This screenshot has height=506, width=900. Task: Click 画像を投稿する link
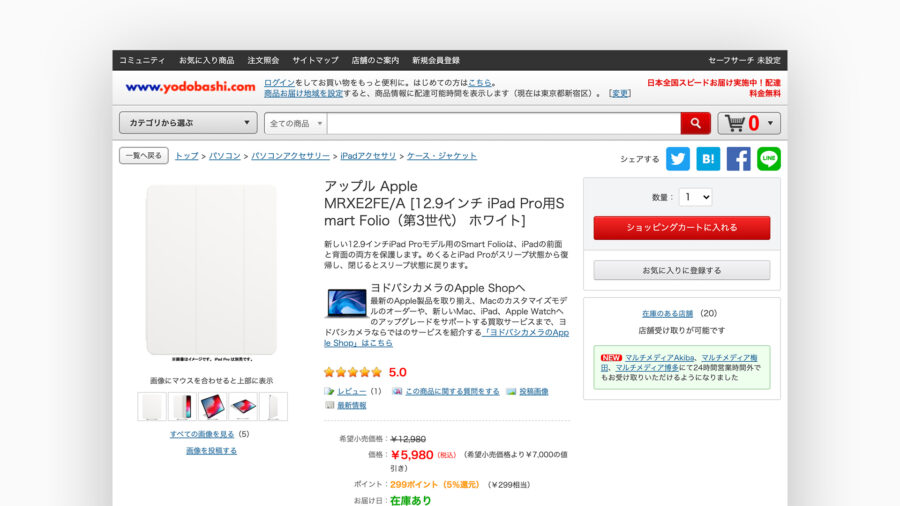(x=211, y=451)
